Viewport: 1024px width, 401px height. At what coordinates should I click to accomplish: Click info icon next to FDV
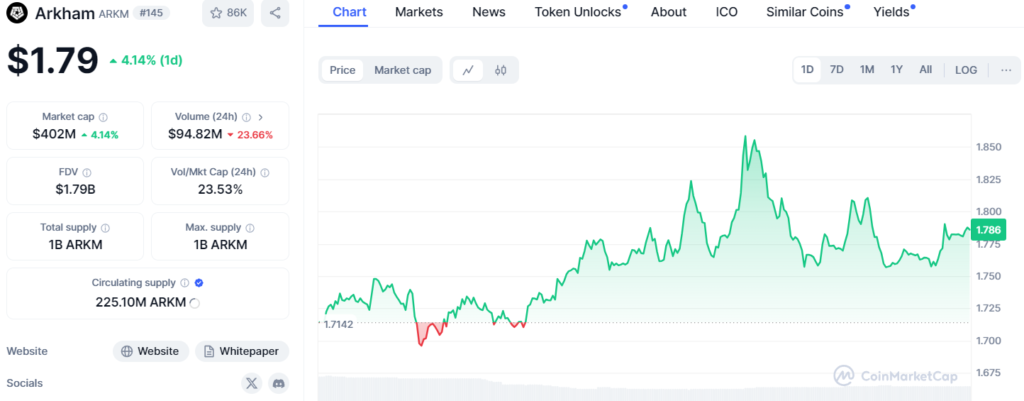(x=87, y=173)
